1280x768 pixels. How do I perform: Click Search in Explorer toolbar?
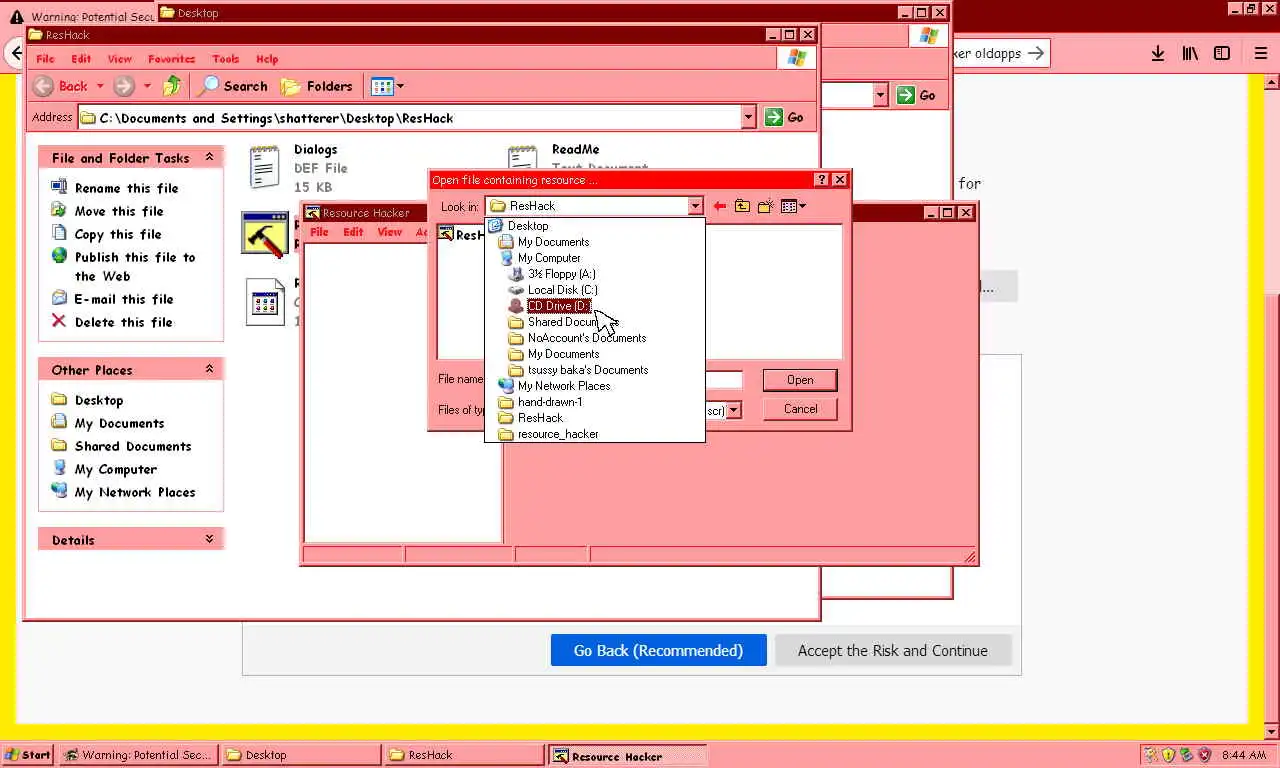tap(233, 86)
